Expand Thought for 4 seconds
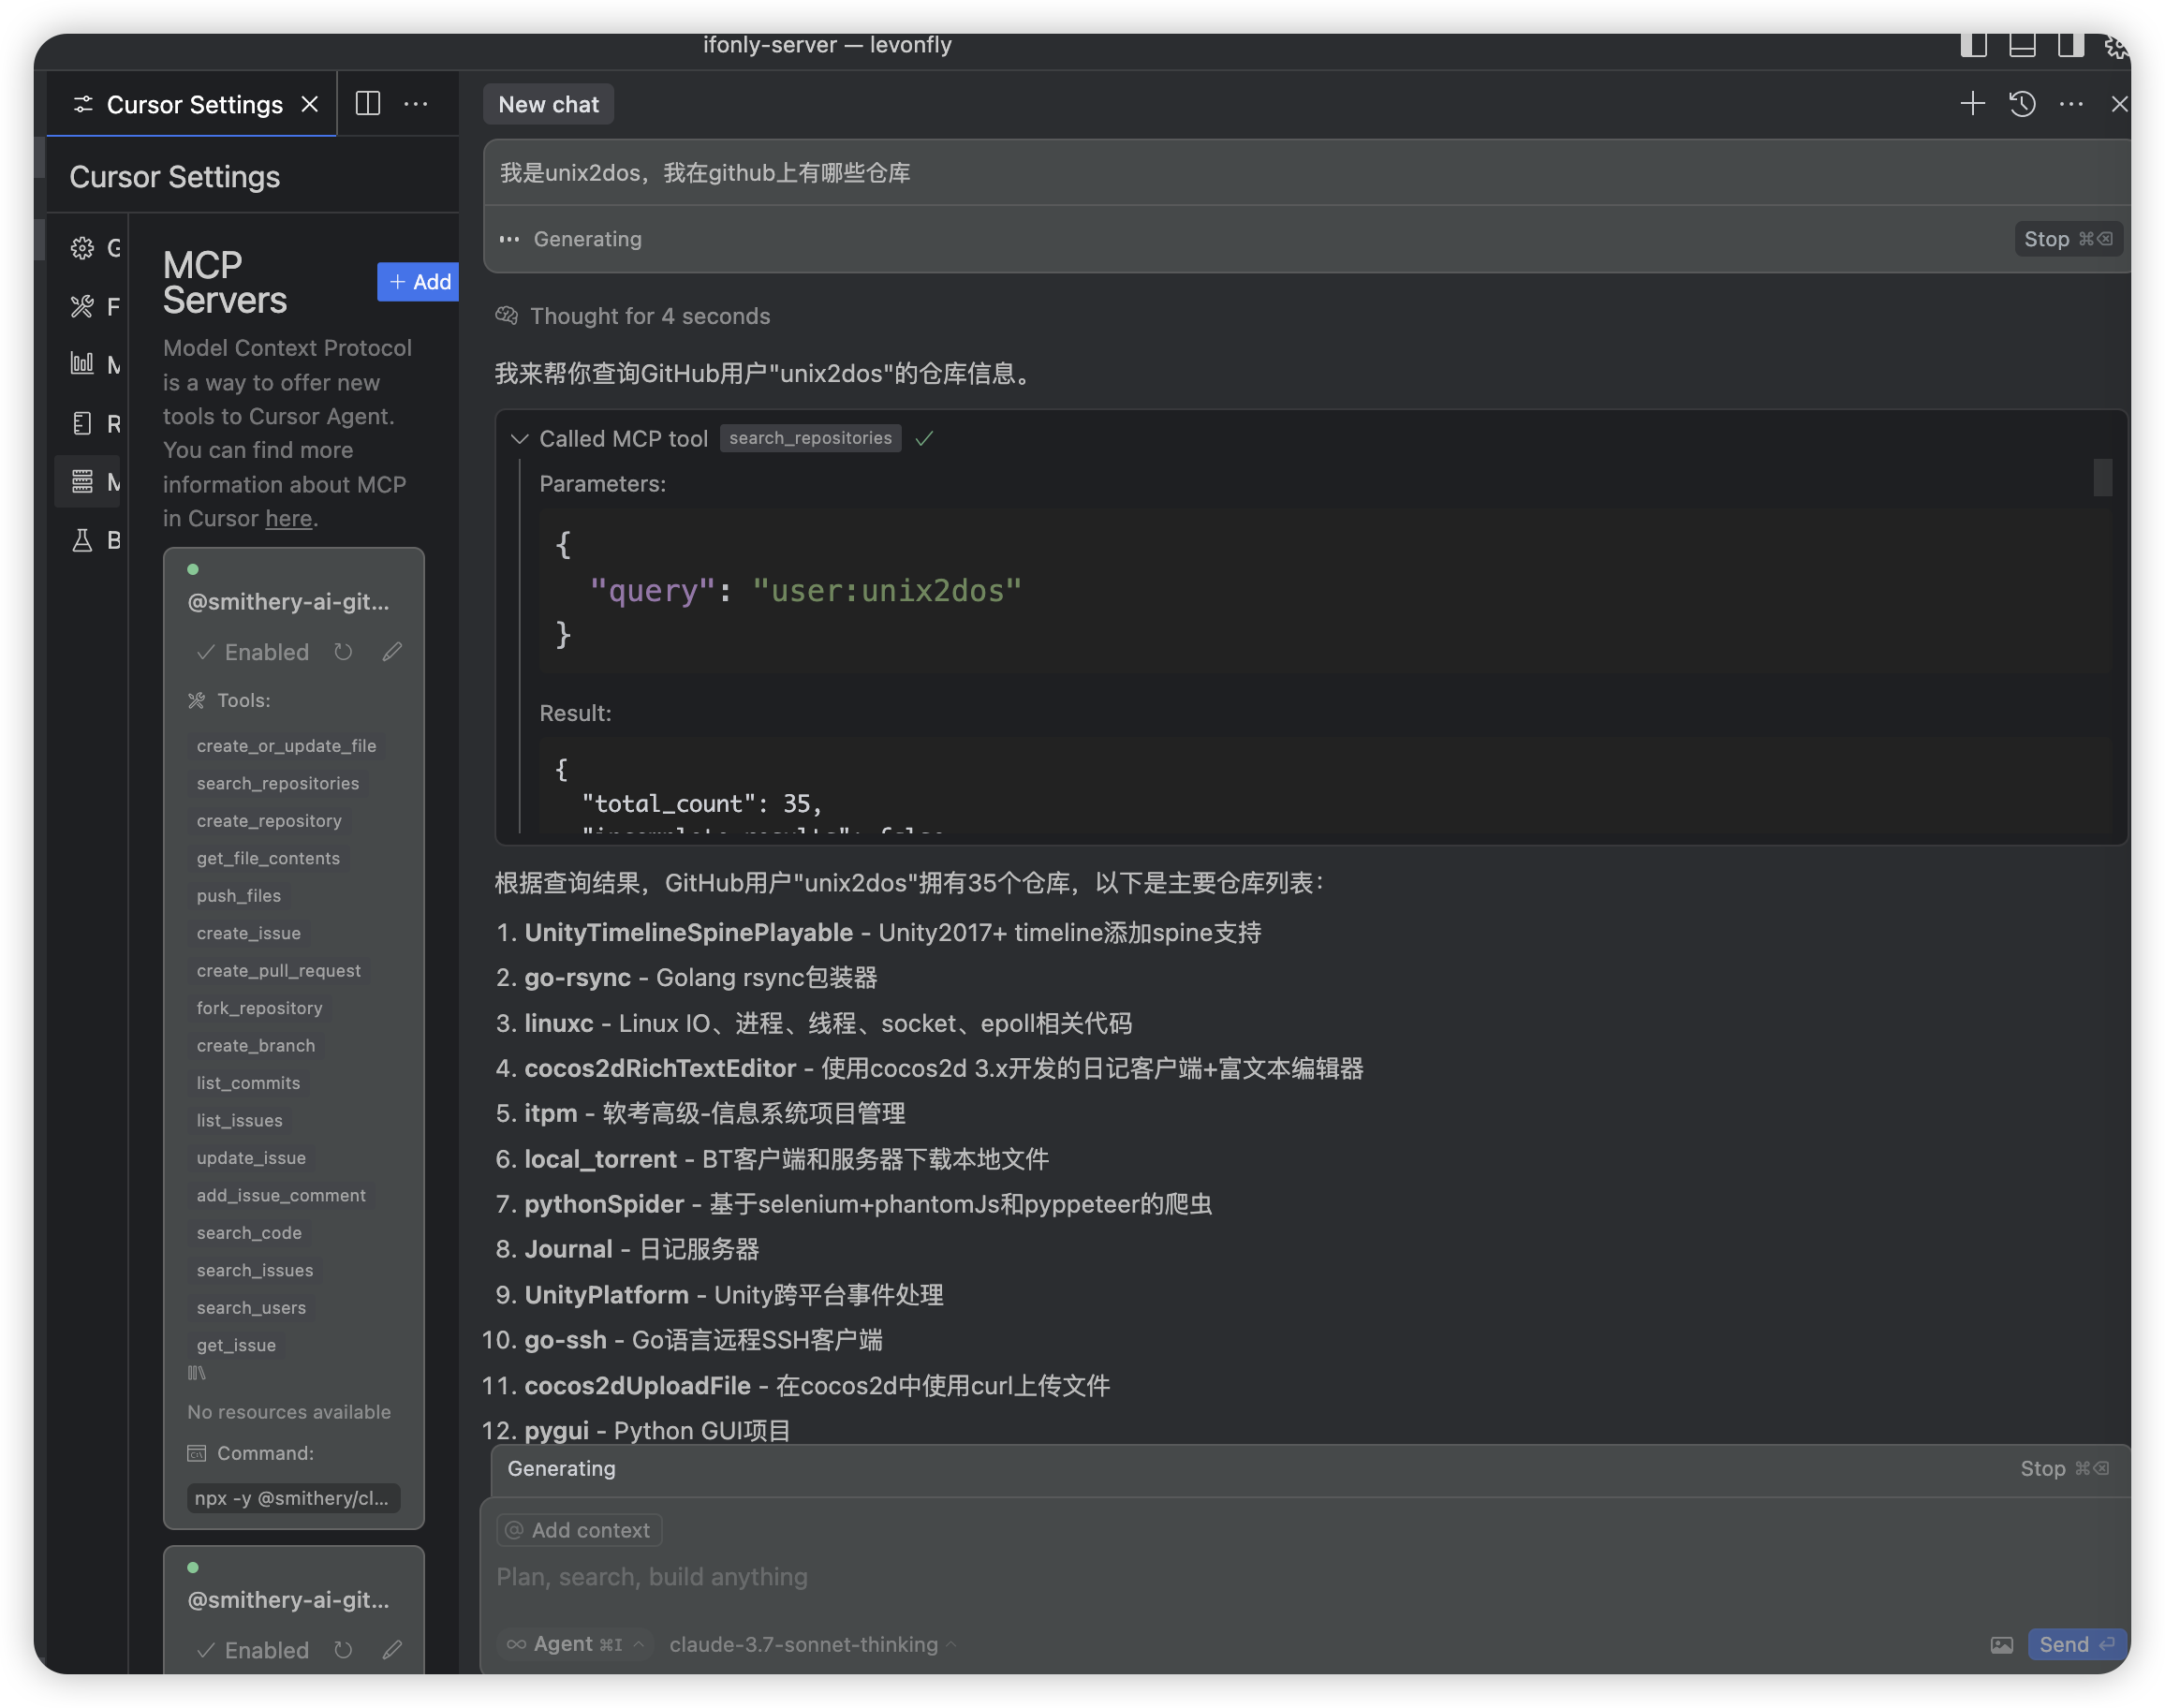 pos(650,316)
